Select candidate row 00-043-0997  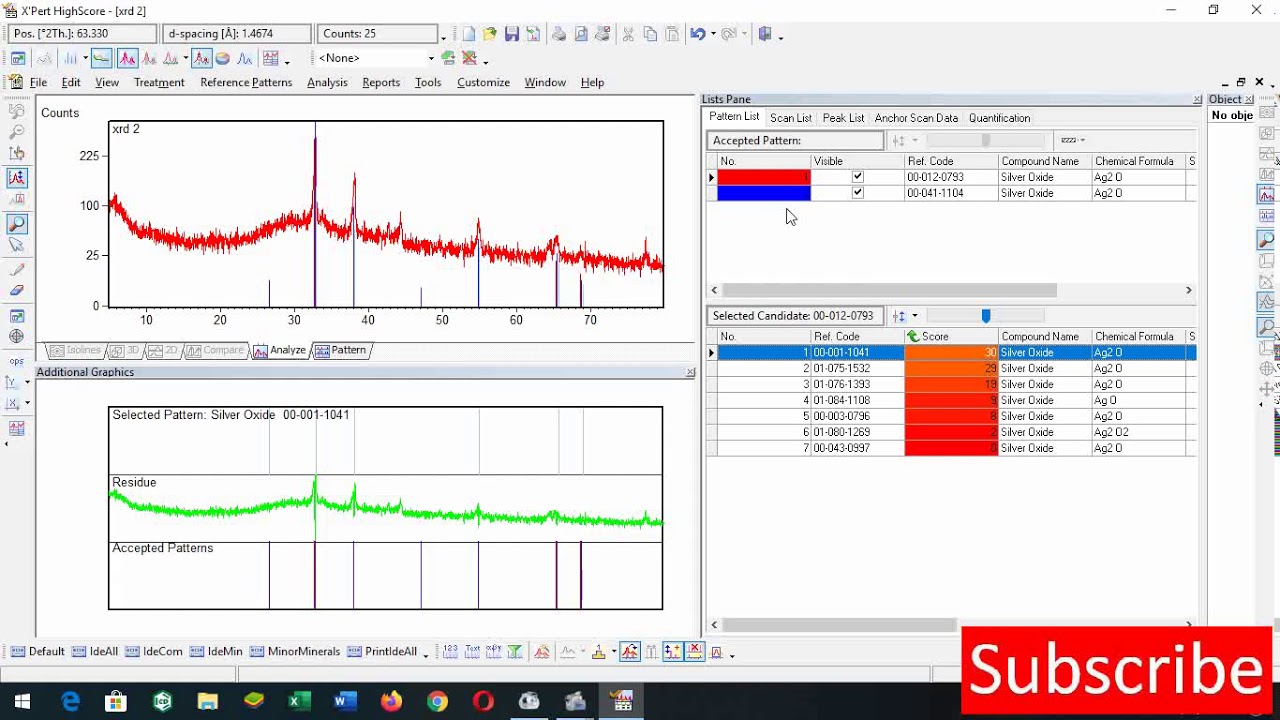point(951,448)
